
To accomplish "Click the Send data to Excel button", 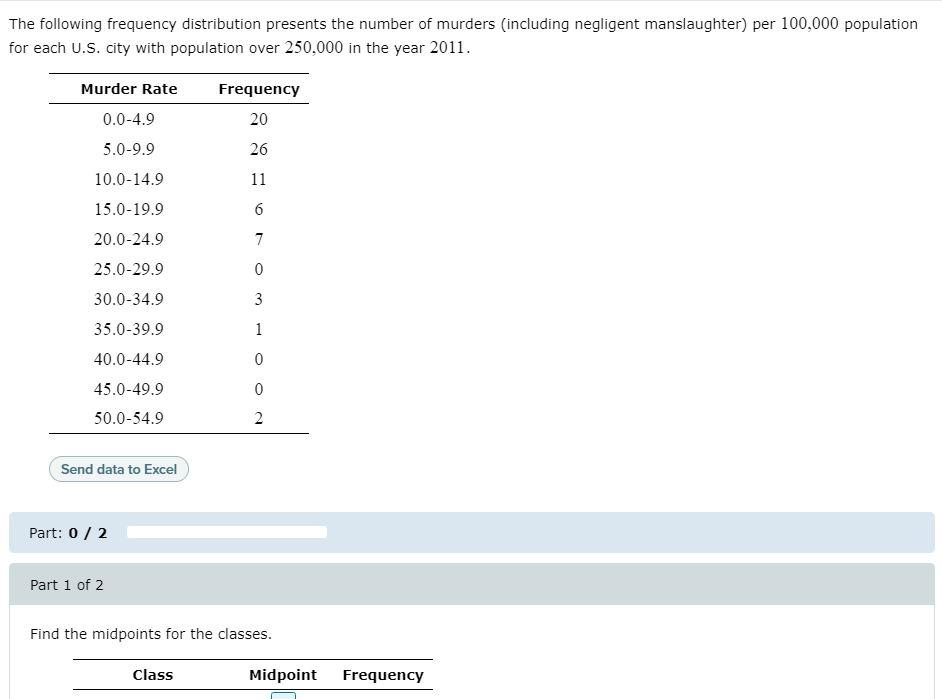I will point(118,469).
